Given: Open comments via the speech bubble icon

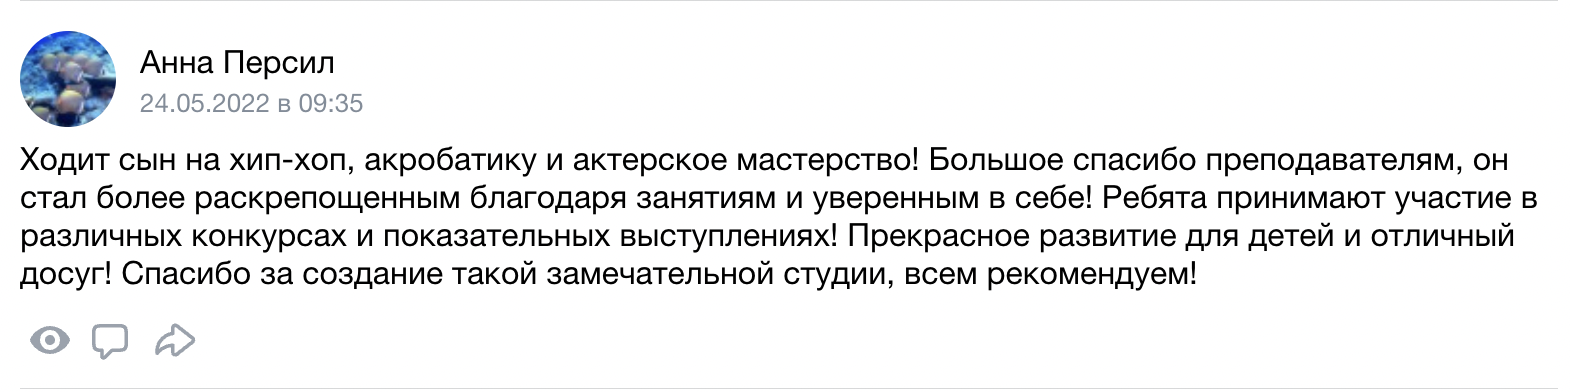Looking at the screenshot, I should [x=110, y=342].
